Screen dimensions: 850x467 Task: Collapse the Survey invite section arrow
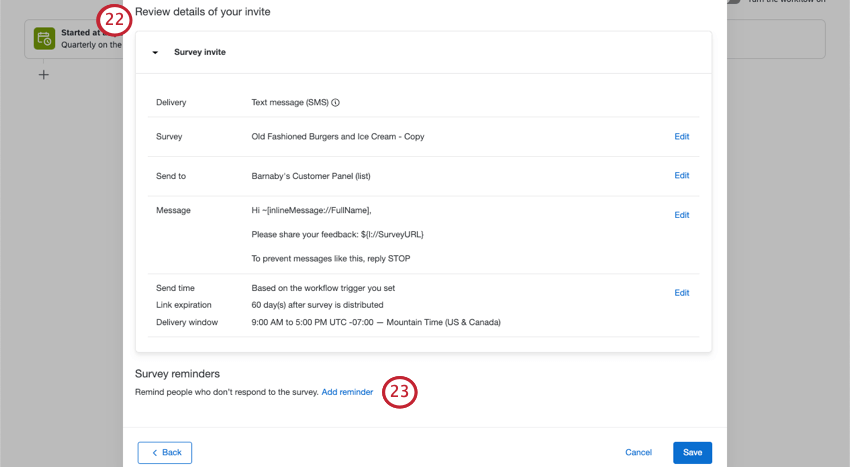point(155,52)
